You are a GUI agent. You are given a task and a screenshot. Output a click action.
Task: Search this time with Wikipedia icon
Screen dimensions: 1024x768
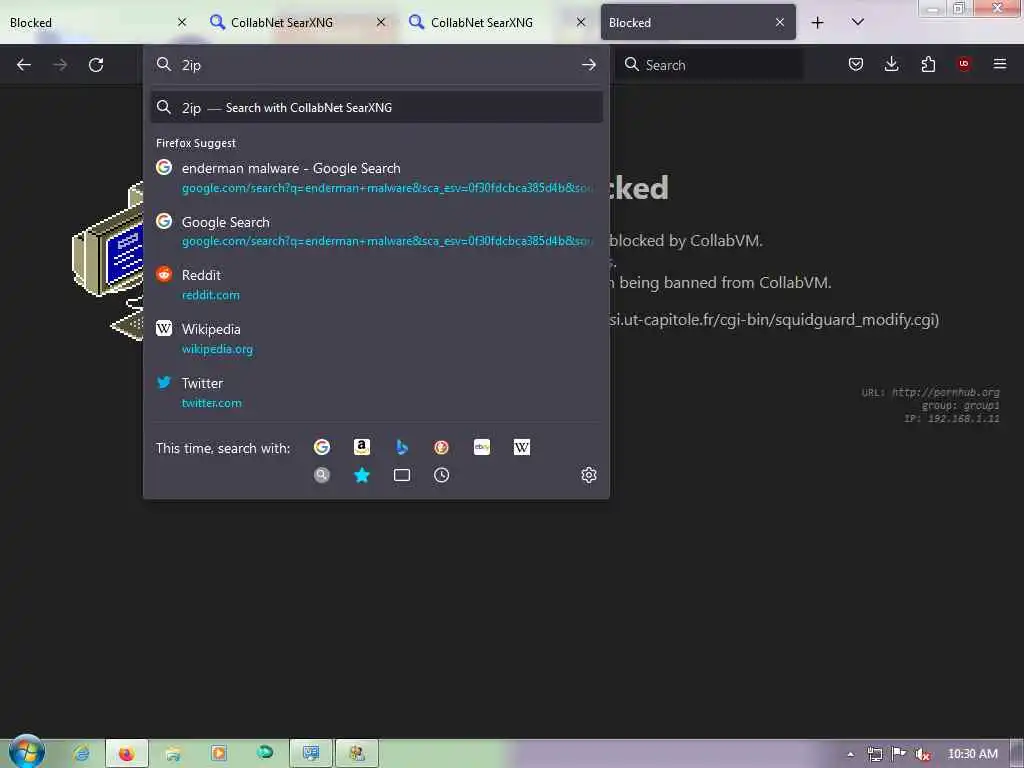click(x=522, y=447)
